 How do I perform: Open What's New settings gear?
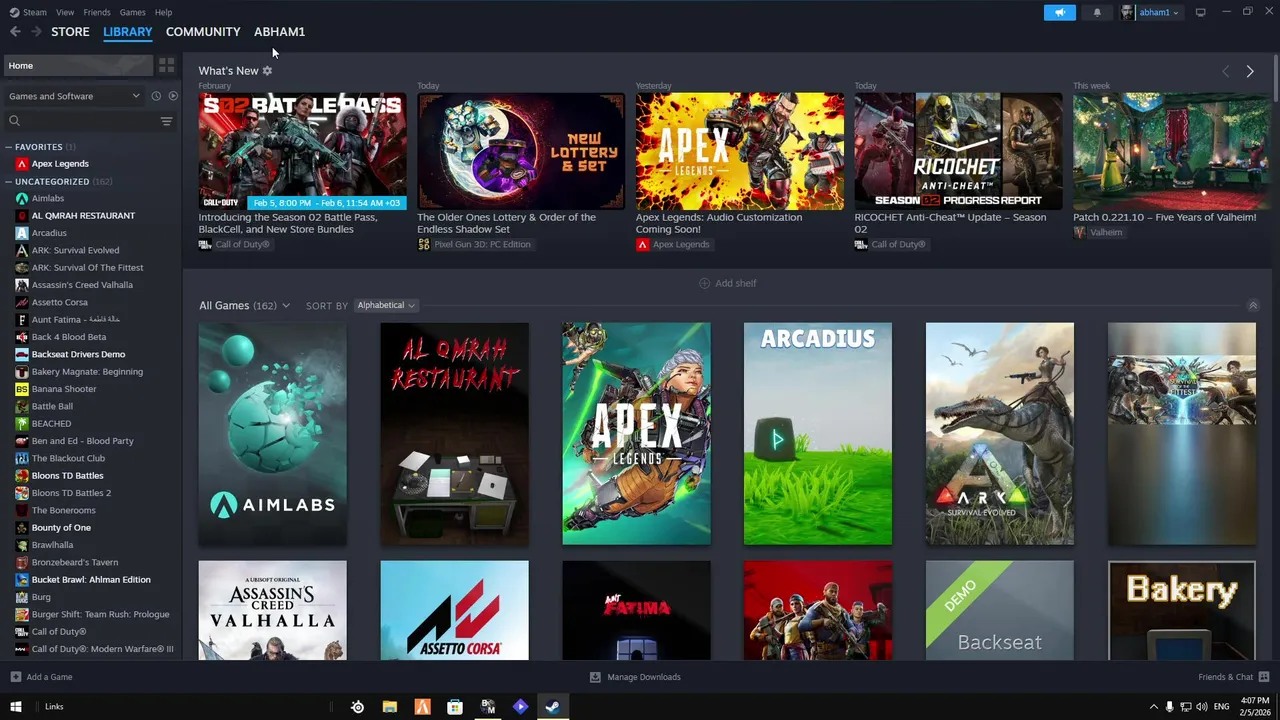(x=267, y=71)
